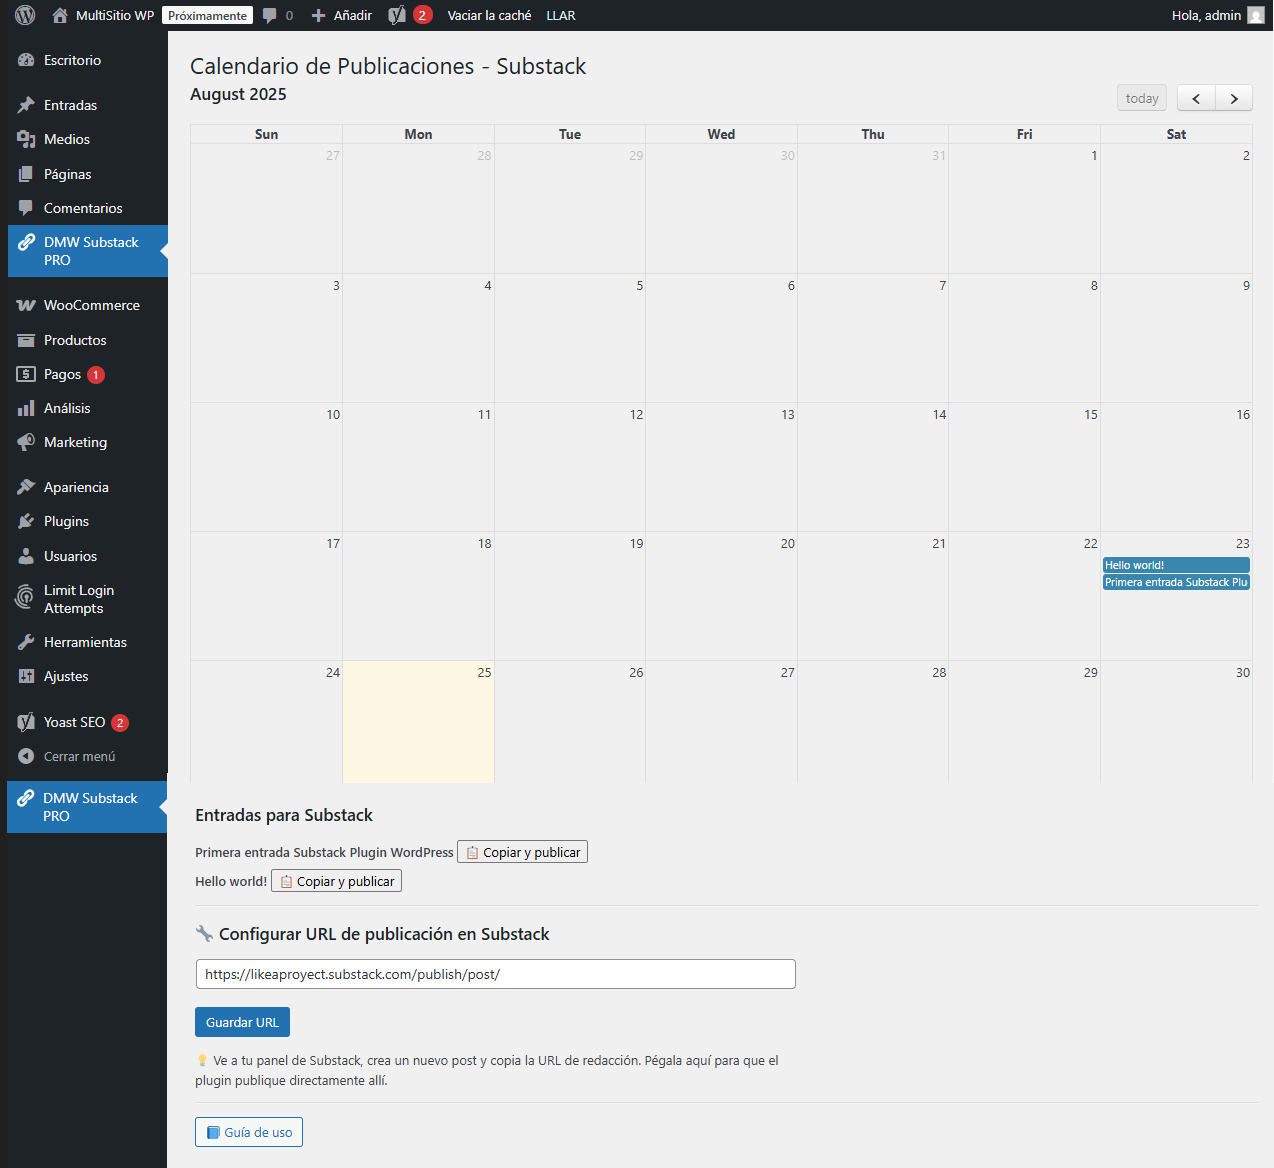Click Vaciar la caché in admin bar
The width and height of the screenshot is (1274, 1168).
(x=489, y=15)
